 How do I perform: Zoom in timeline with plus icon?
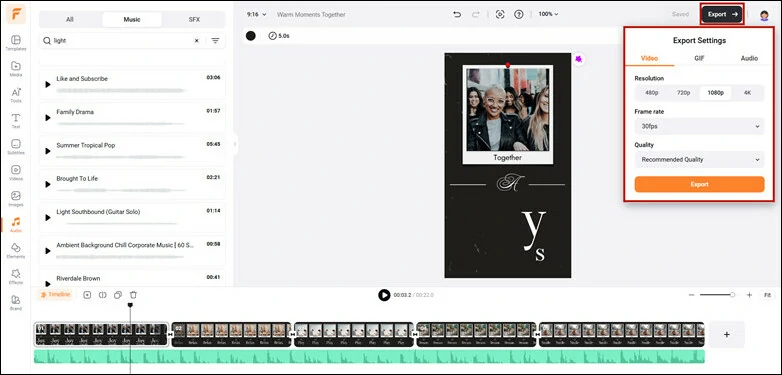tap(749, 295)
